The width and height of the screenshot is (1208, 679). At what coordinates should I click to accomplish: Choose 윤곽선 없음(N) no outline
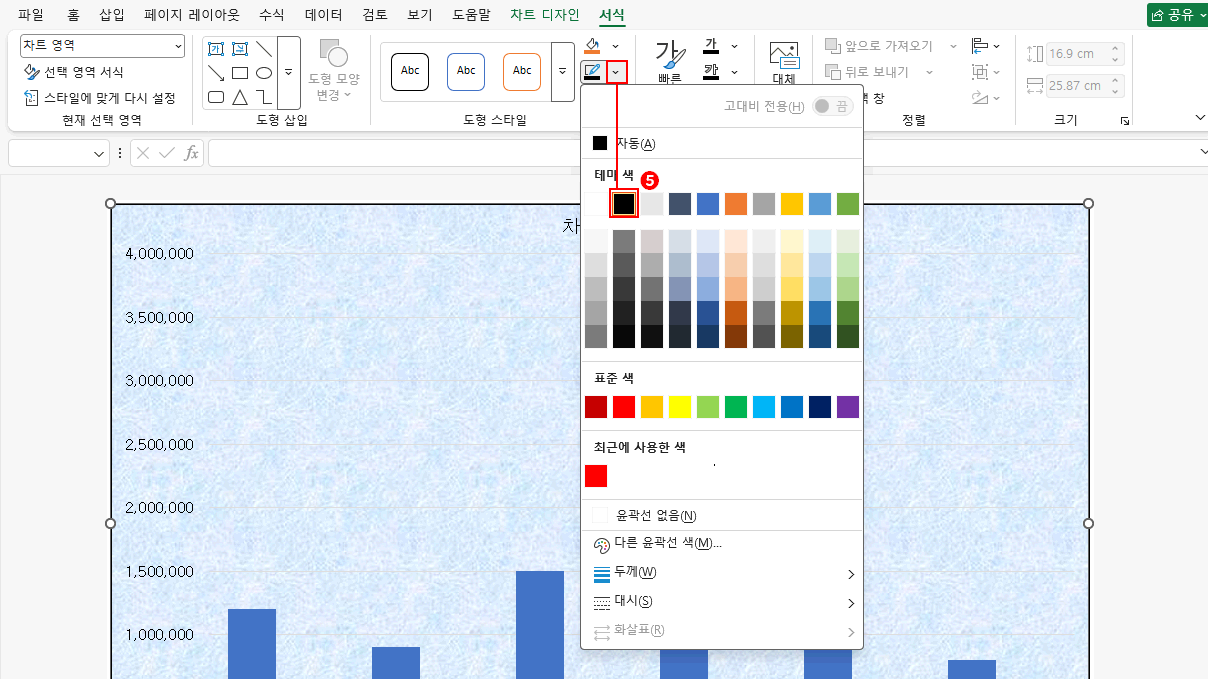721,515
